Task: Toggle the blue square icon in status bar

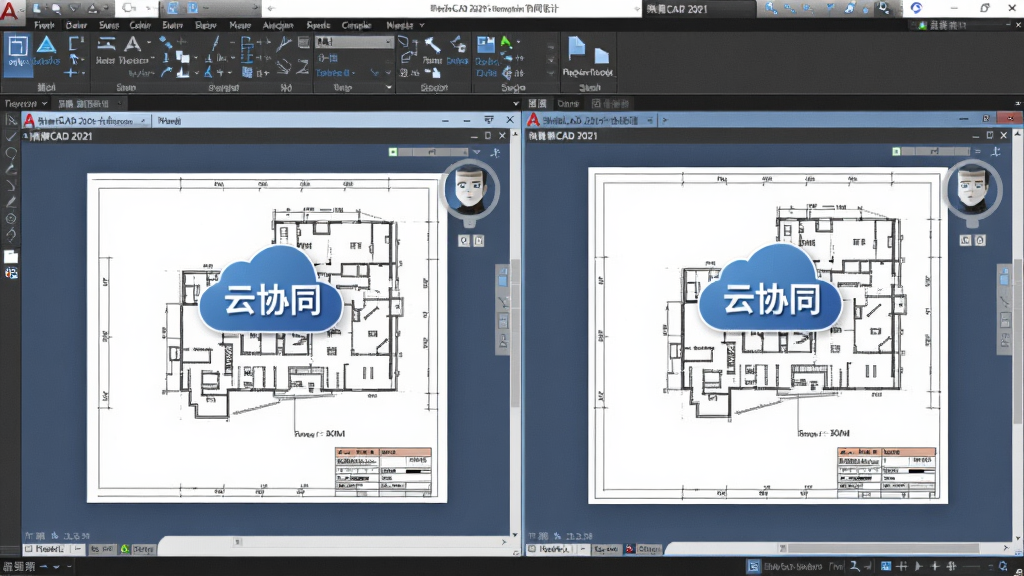Action: tap(886, 566)
